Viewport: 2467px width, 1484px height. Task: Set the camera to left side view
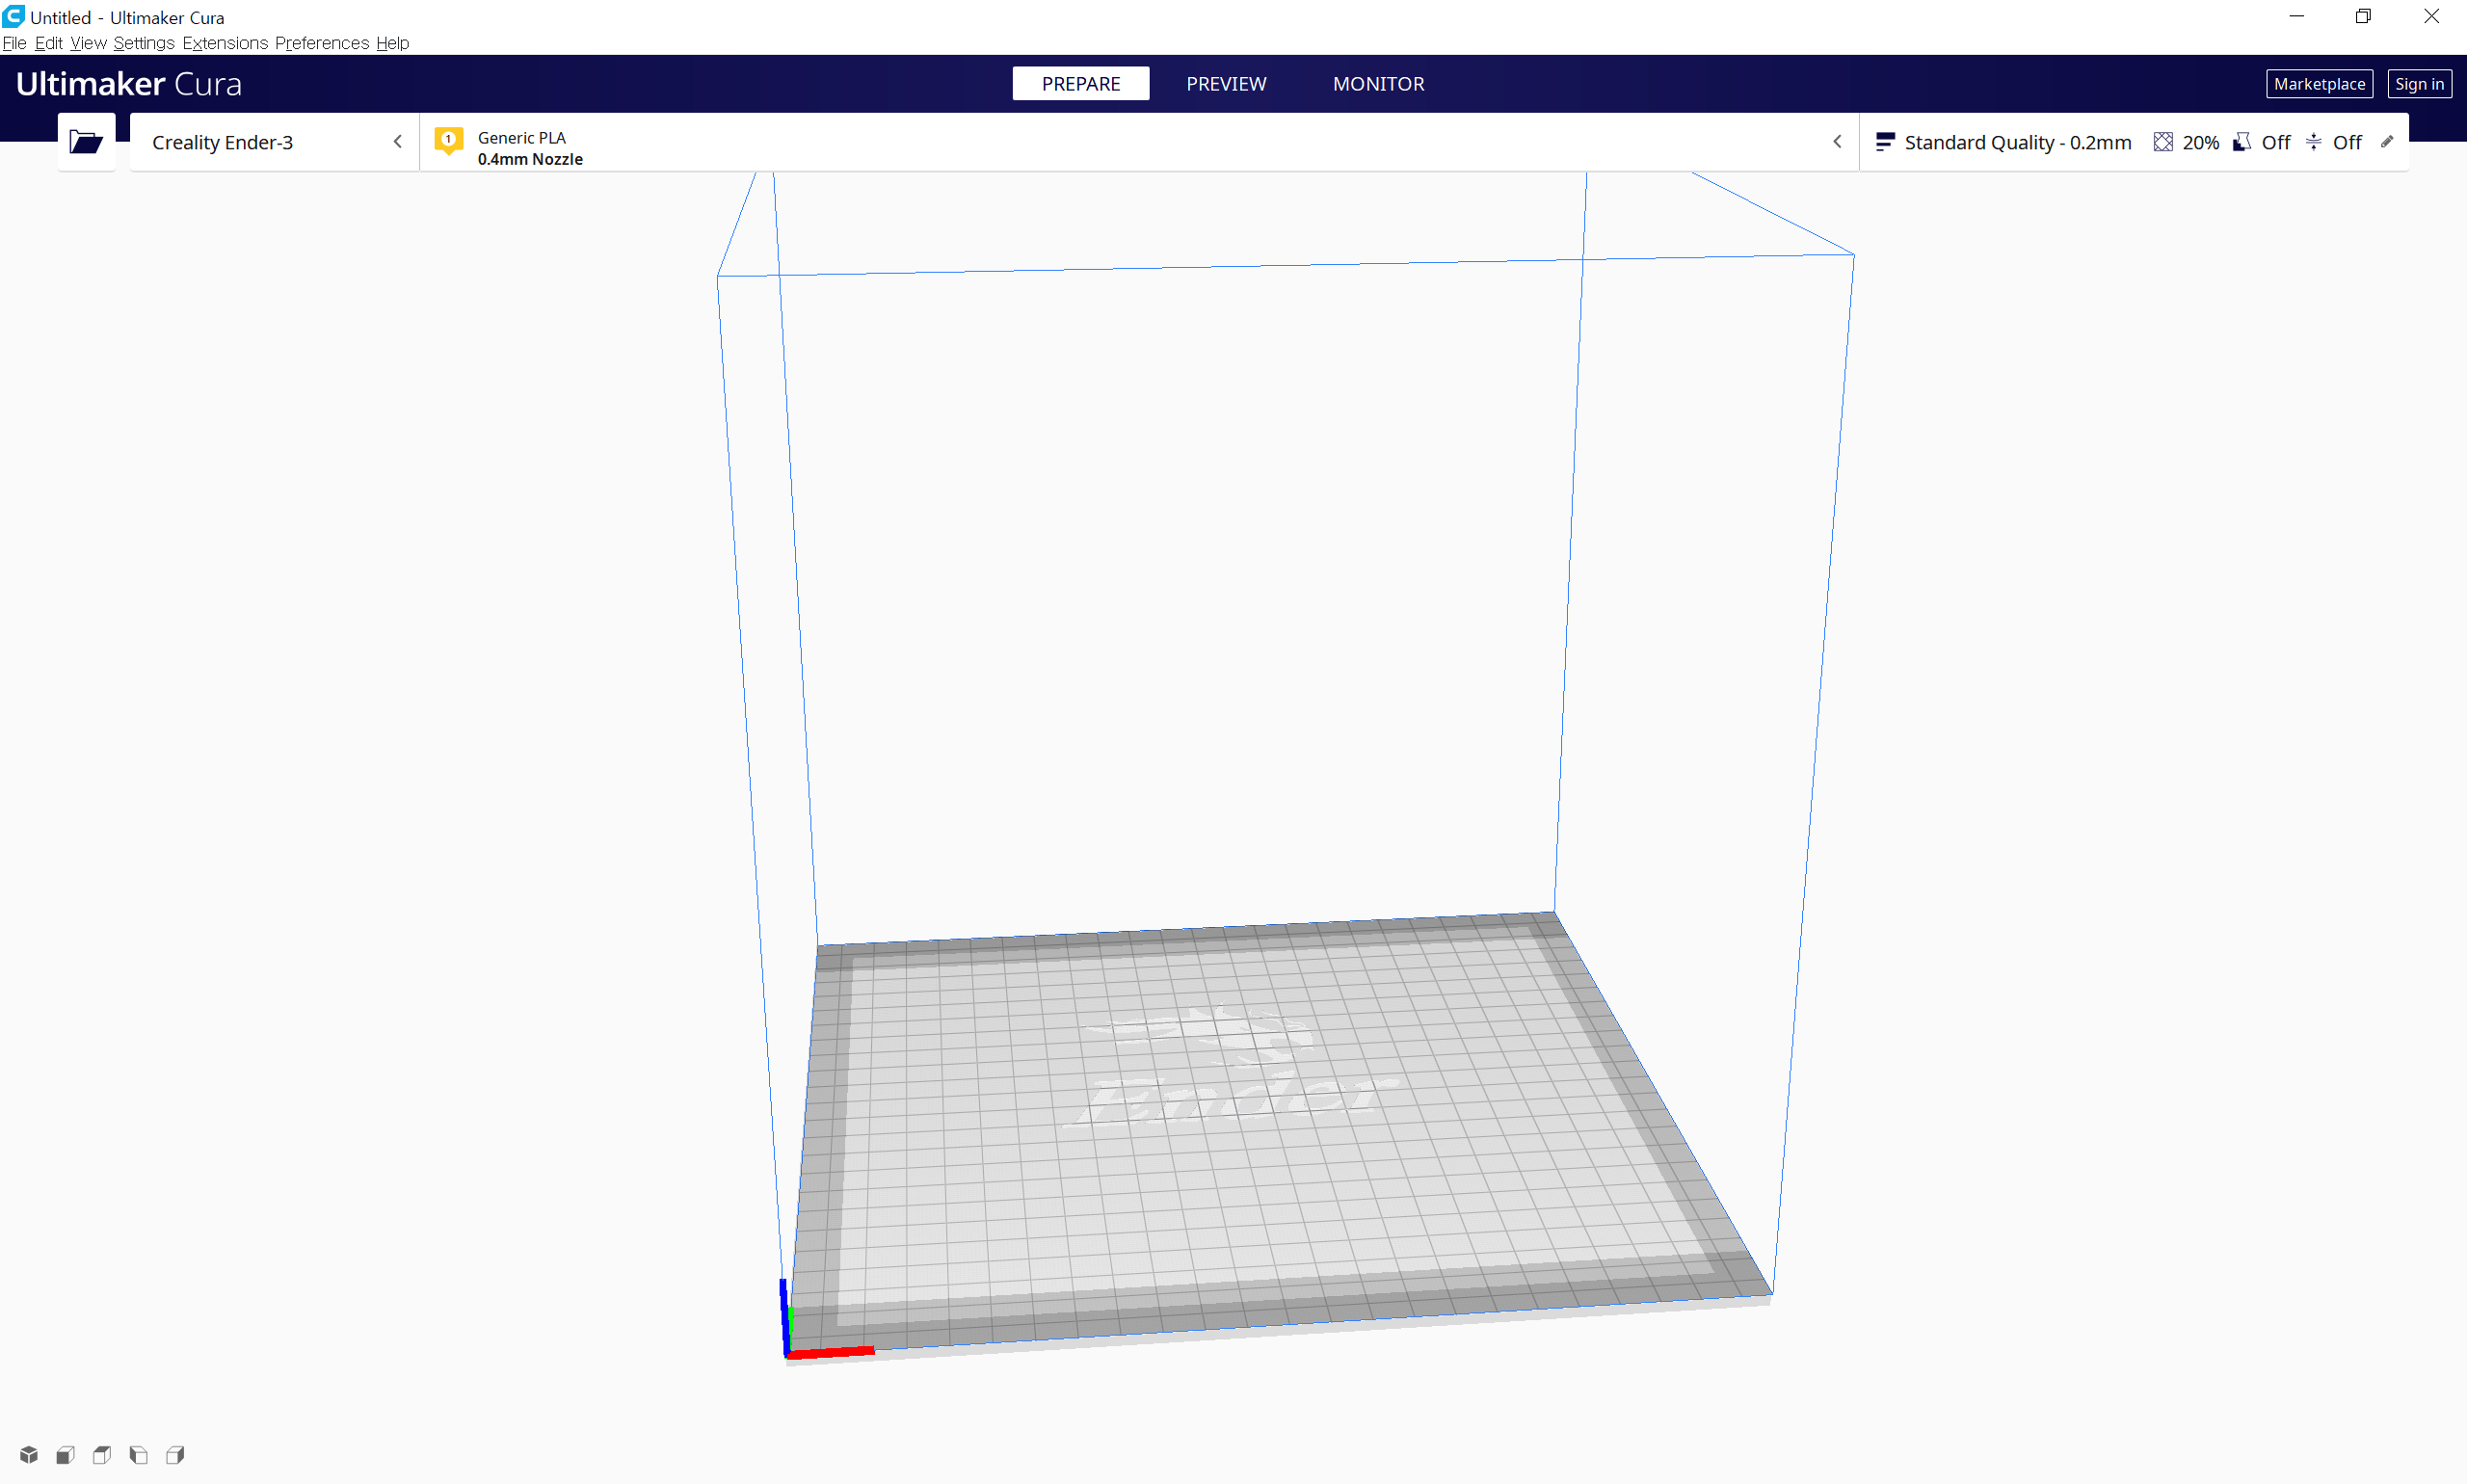click(x=139, y=1454)
